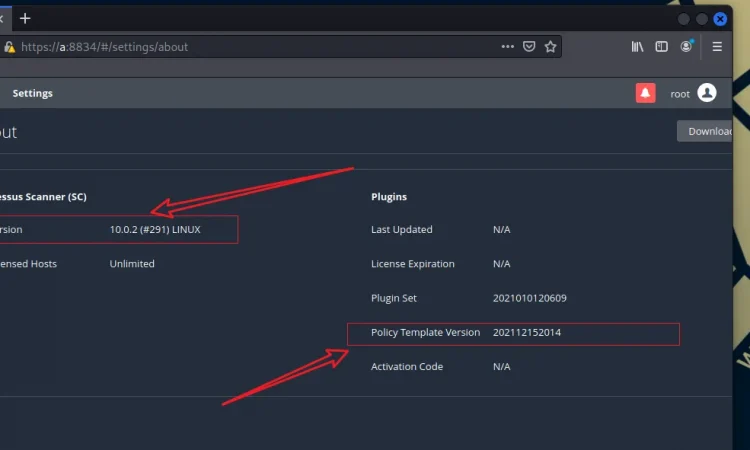
Task: Open the Library icon in toolbar
Action: [637, 46]
